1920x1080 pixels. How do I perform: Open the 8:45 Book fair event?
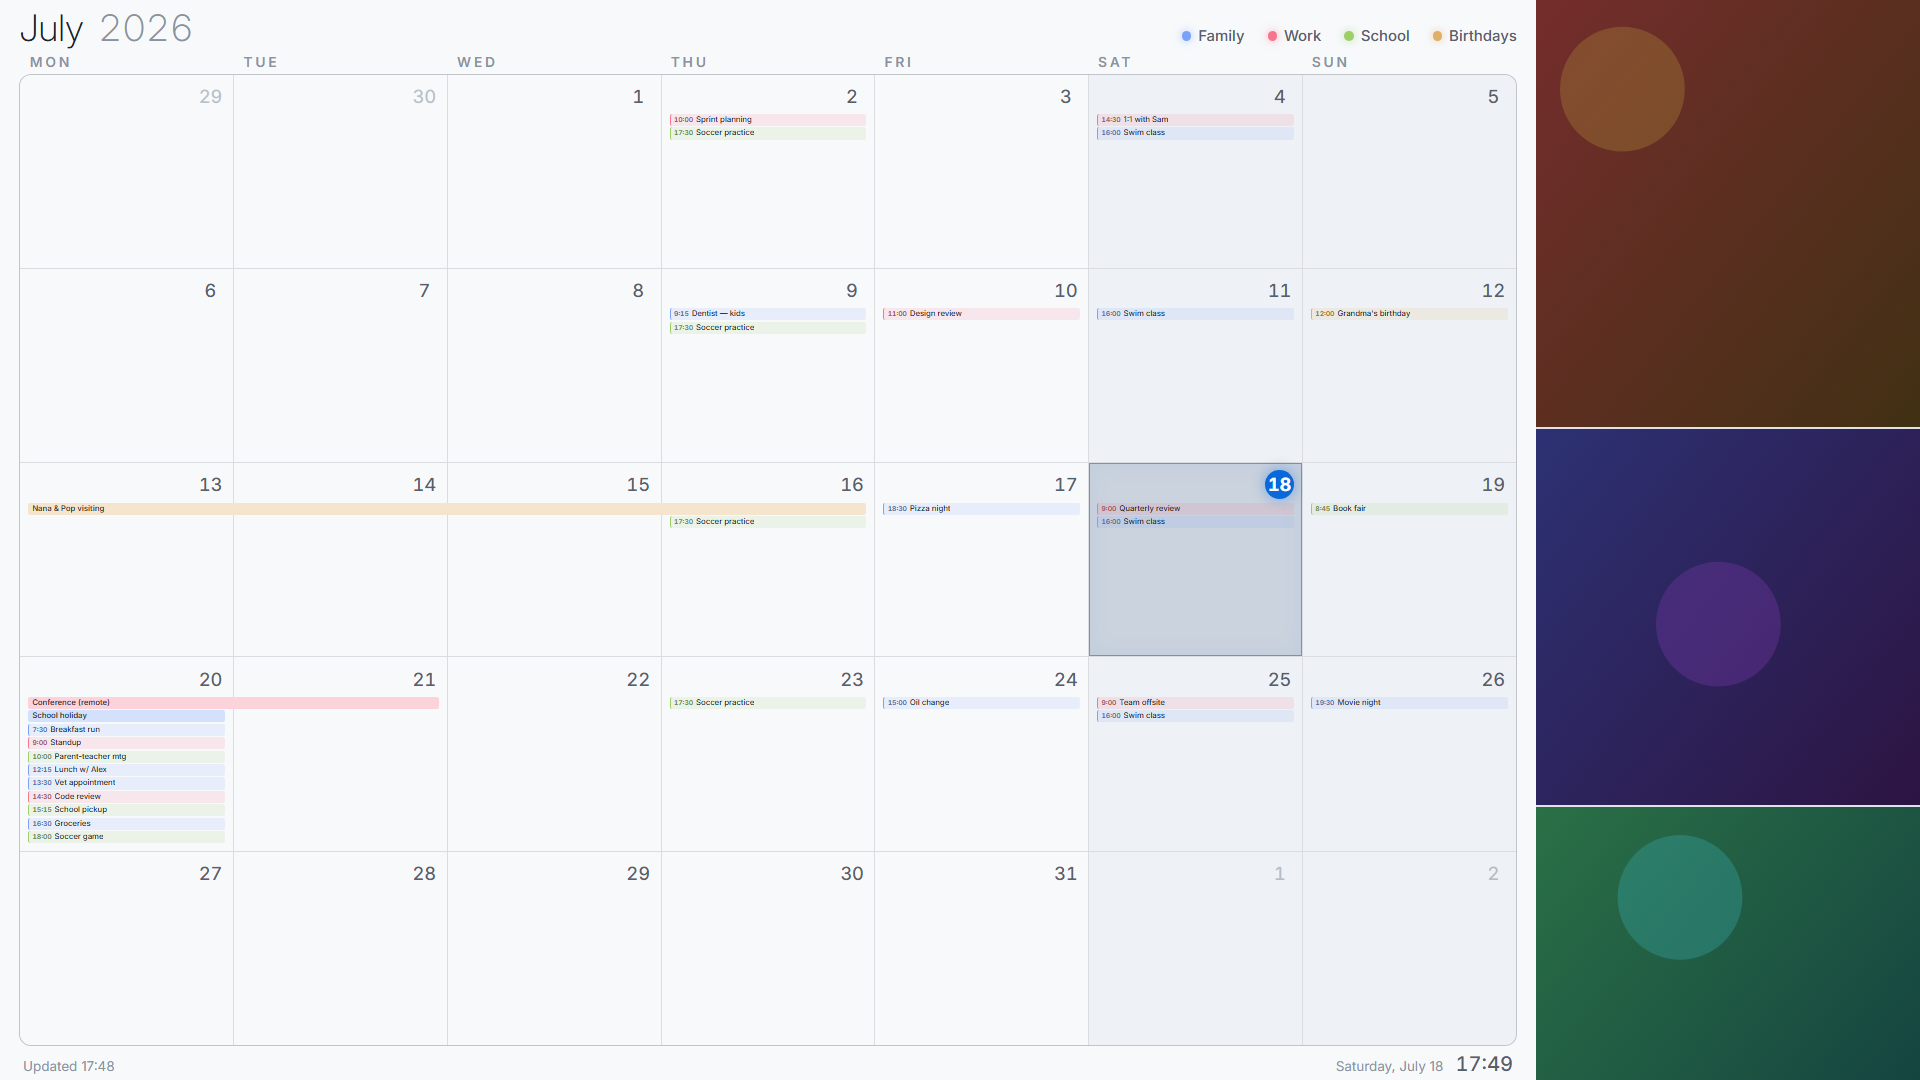(x=1409, y=509)
